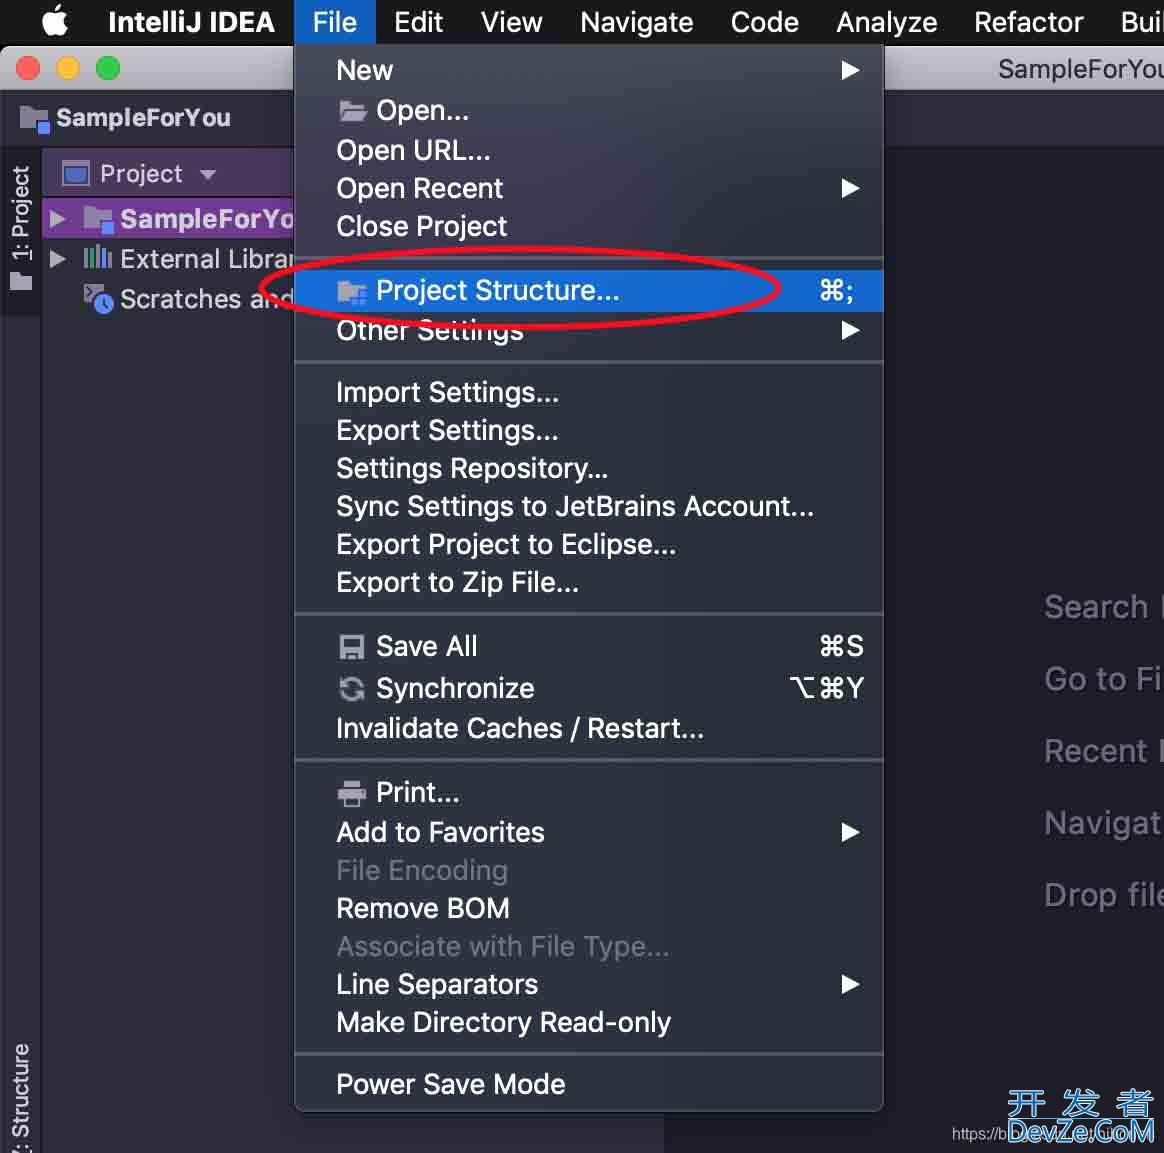Viewport: 1164px width, 1153px height.
Task: Click the Save All floppy disk icon
Action: pyautogui.click(x=352, y=647)
